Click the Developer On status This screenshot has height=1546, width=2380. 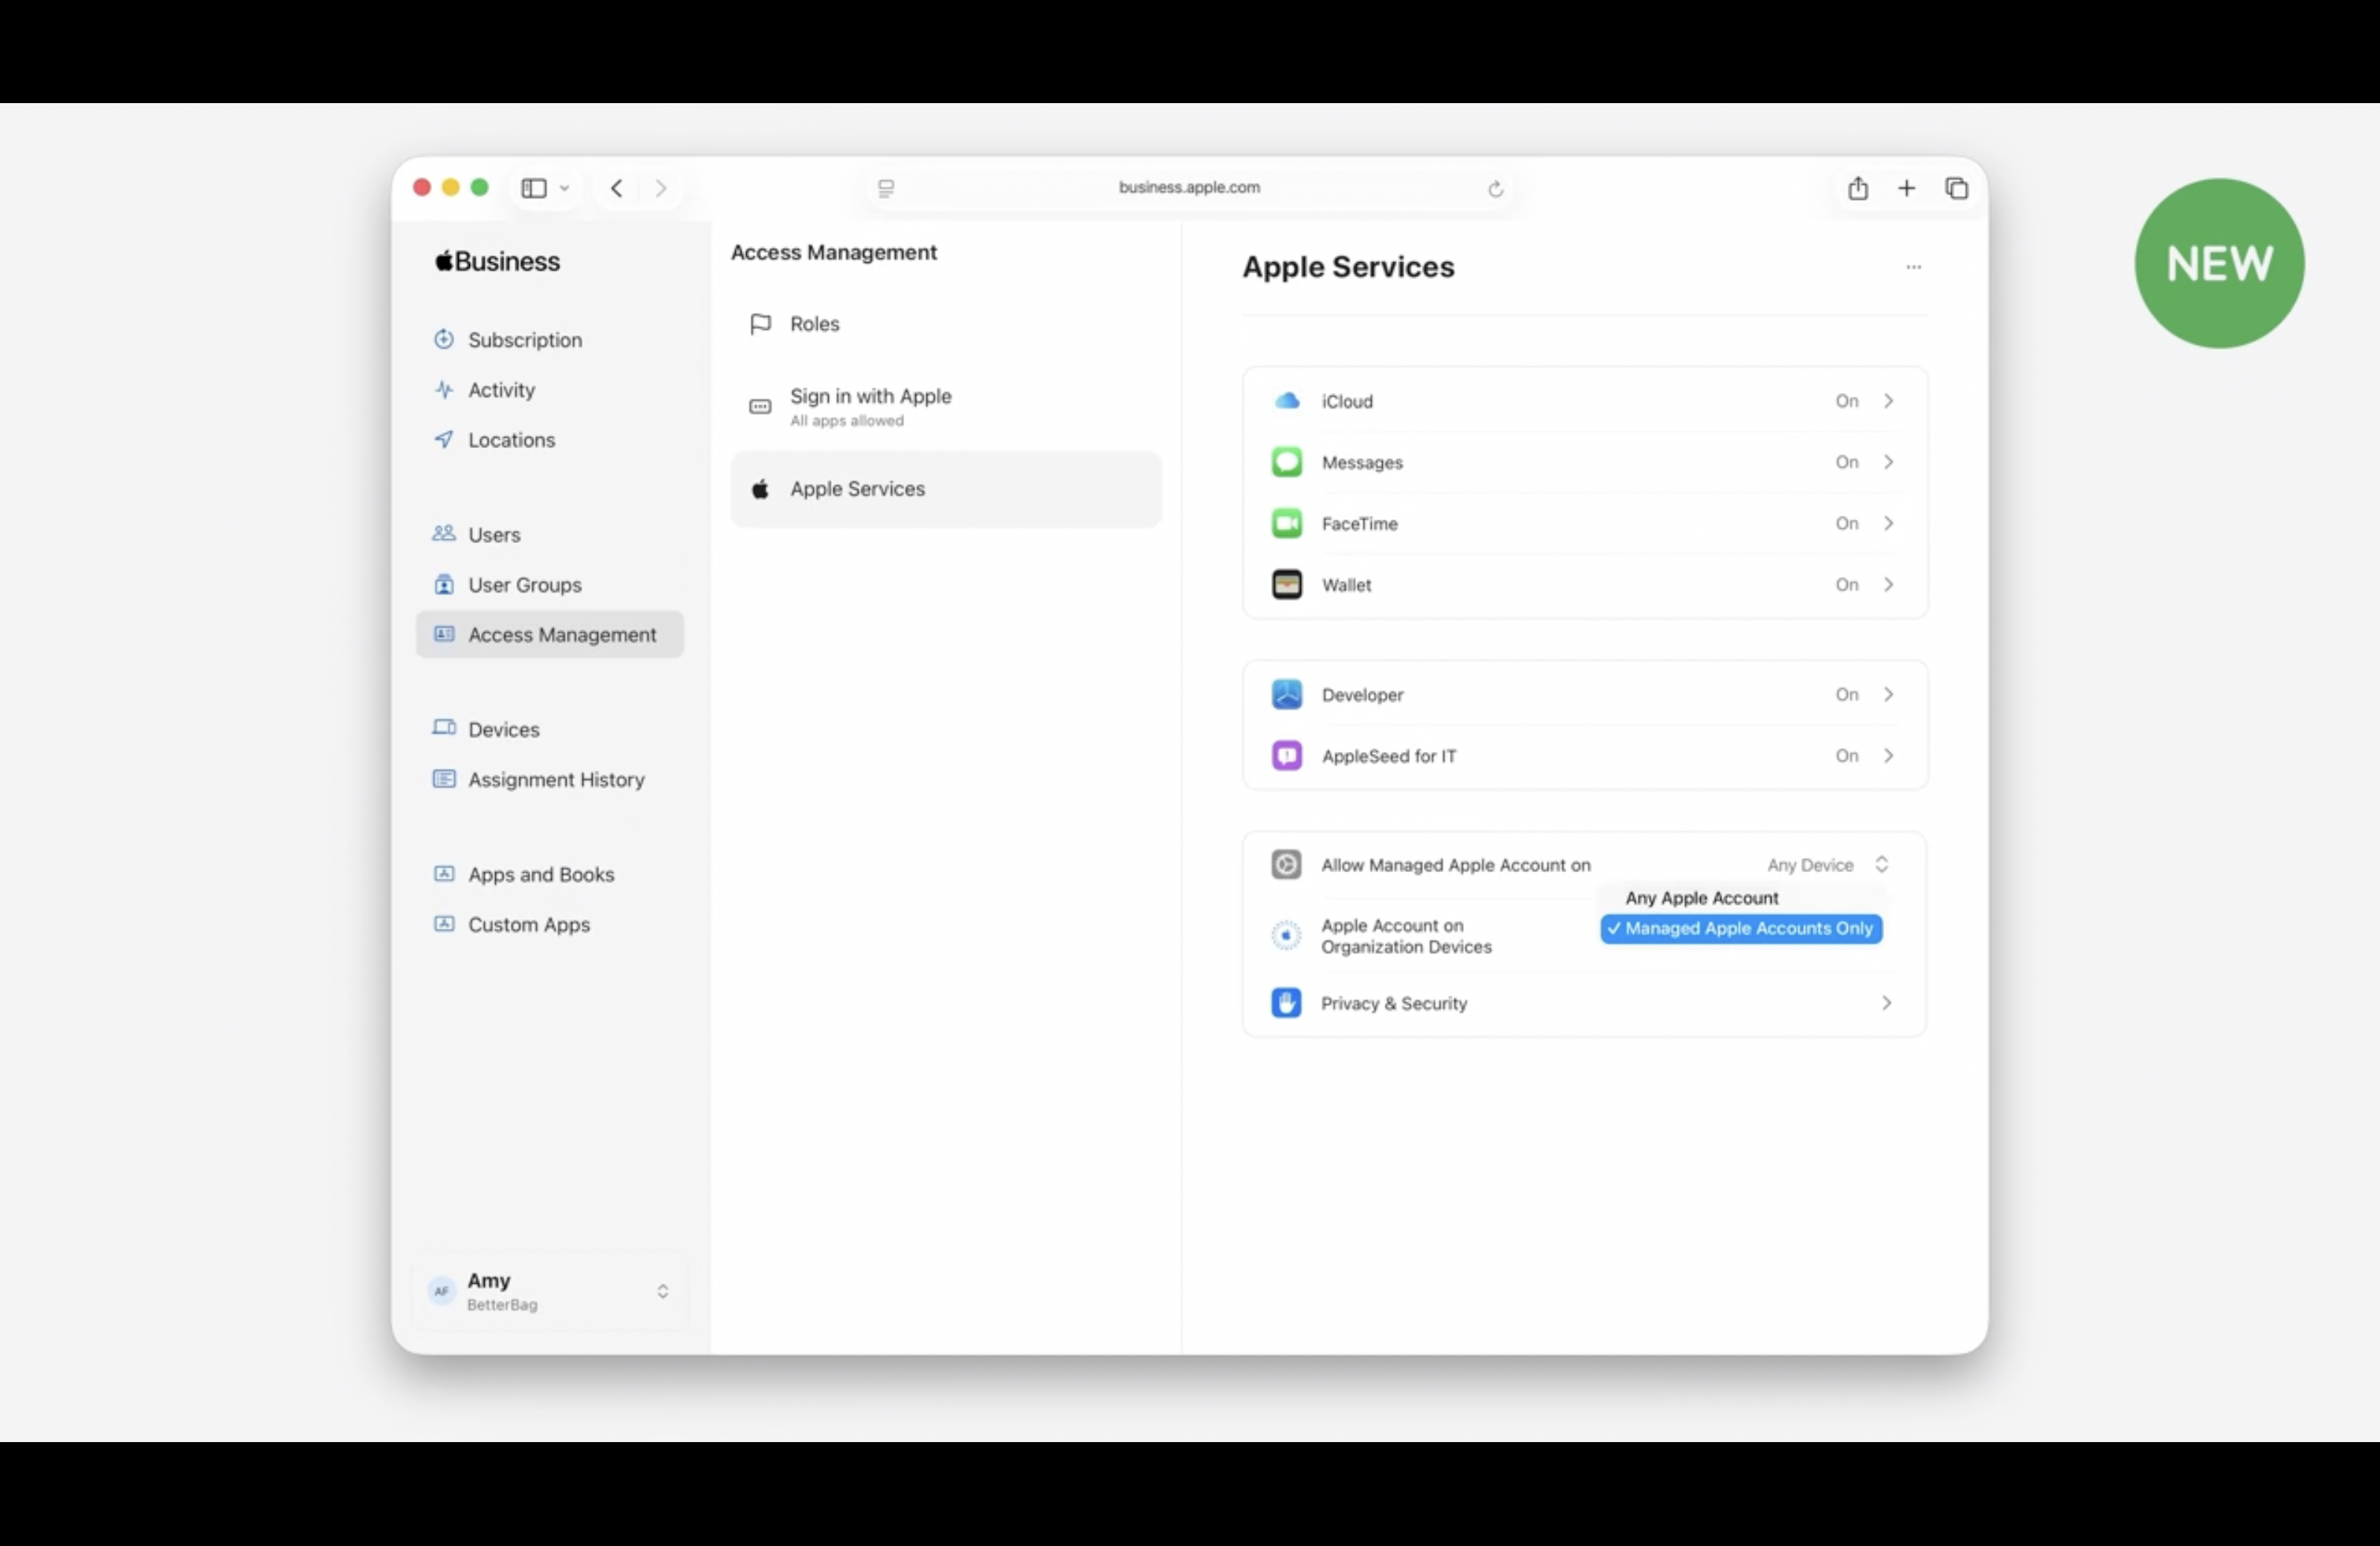(1846, 694)
